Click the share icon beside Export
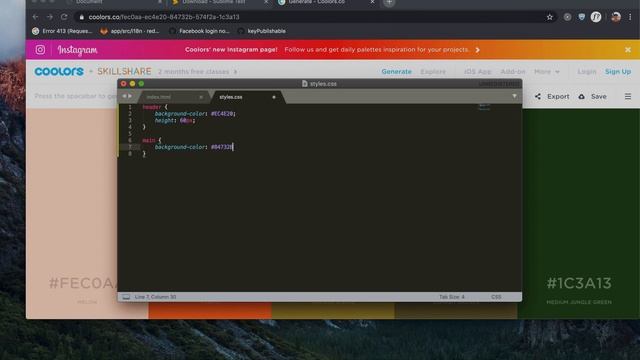 (x=538, y=96)
